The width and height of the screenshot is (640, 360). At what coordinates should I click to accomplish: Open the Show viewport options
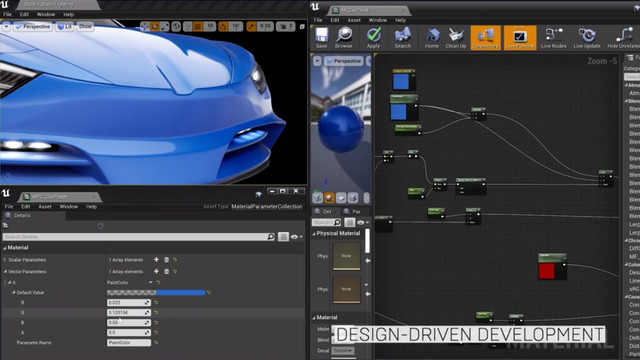(85, 27)
